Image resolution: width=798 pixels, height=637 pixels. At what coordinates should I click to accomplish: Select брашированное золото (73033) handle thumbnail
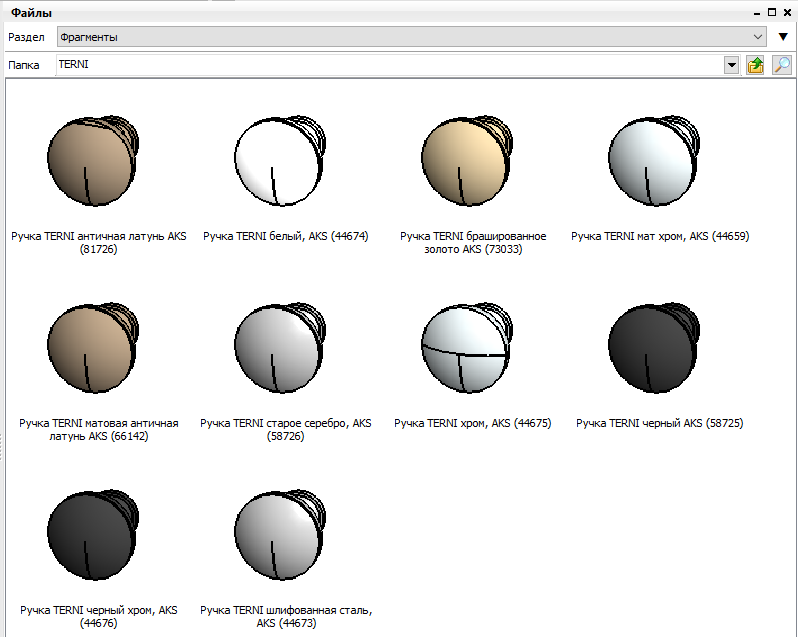point(467,161)
